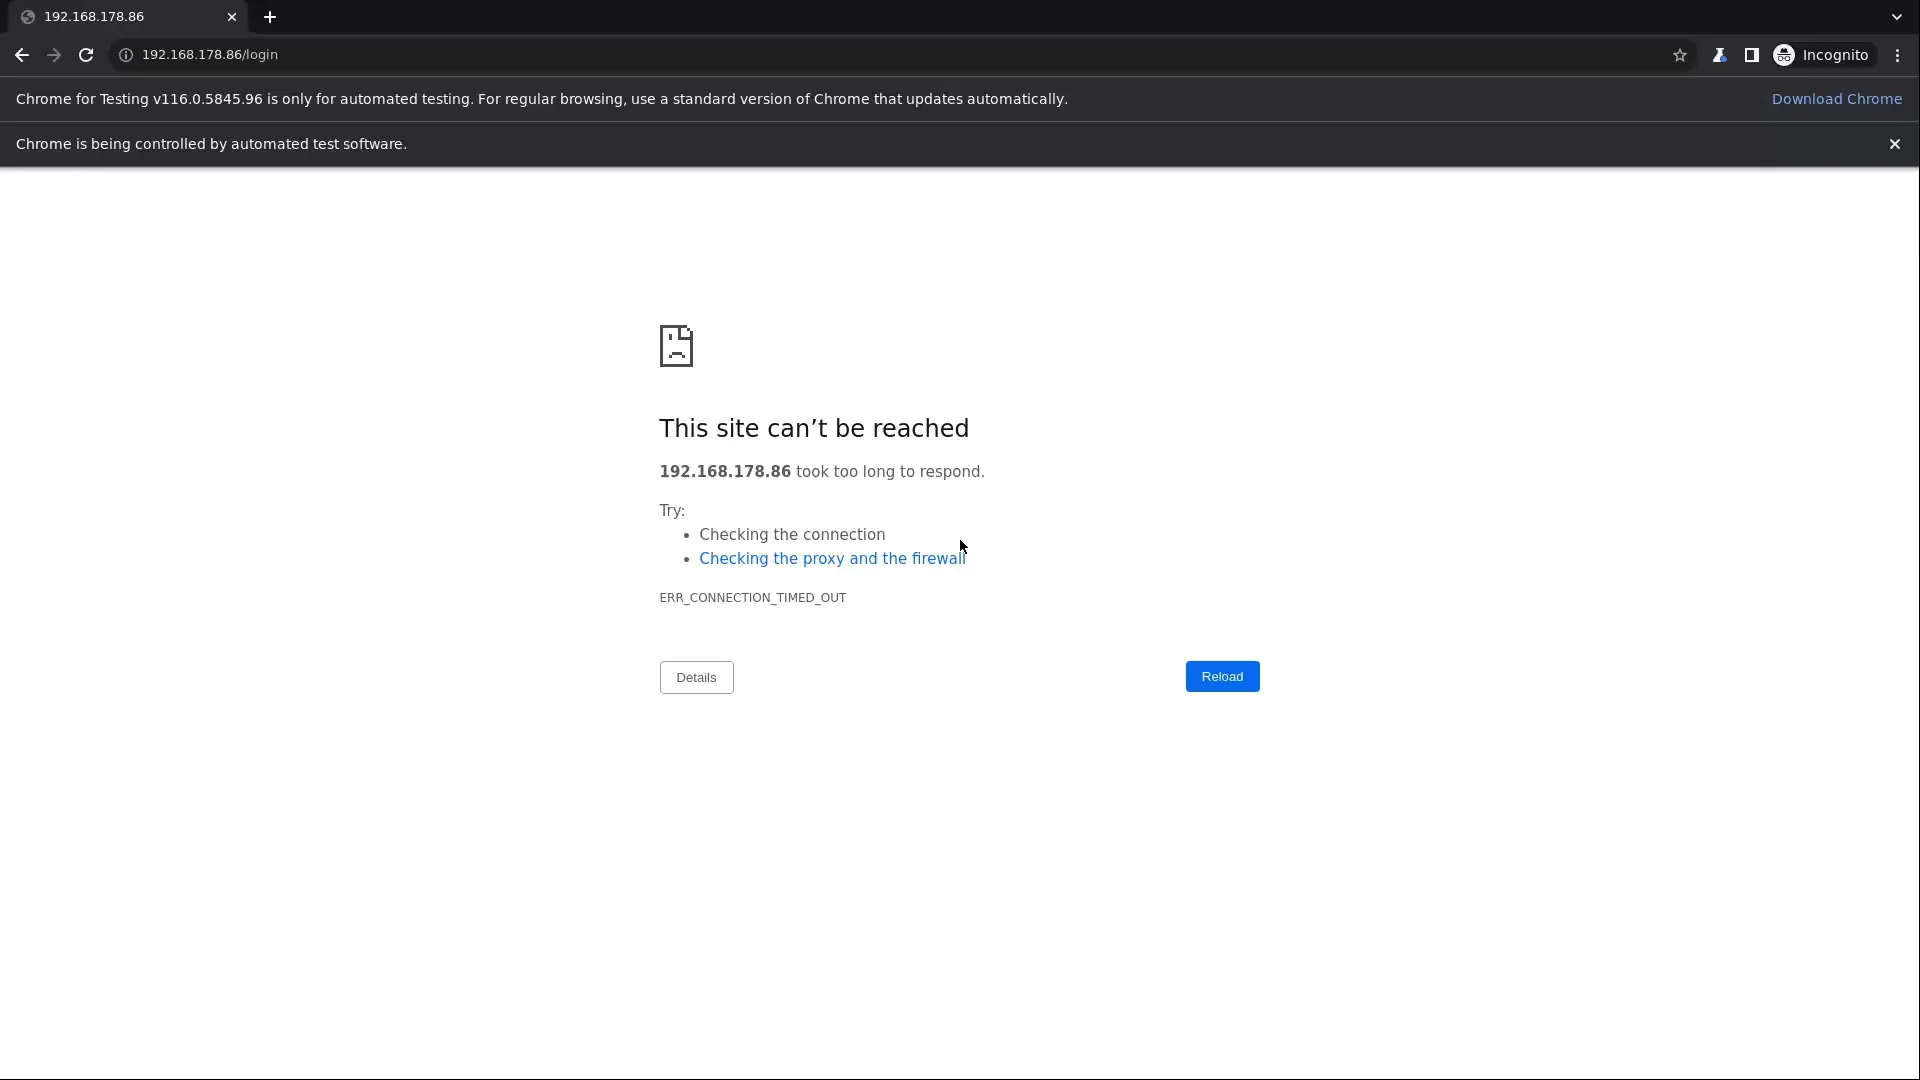The image size is (1920, 1080).
Task: Toggle the side panel open
Action: 1753,55
